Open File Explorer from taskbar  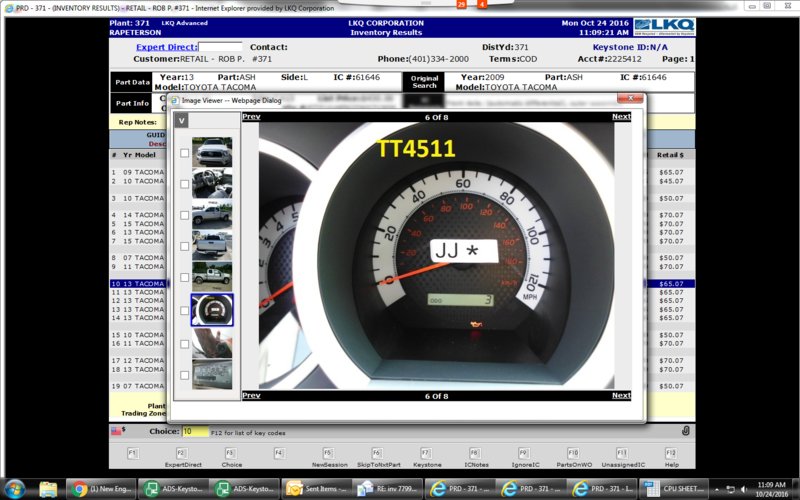[48, 489]
